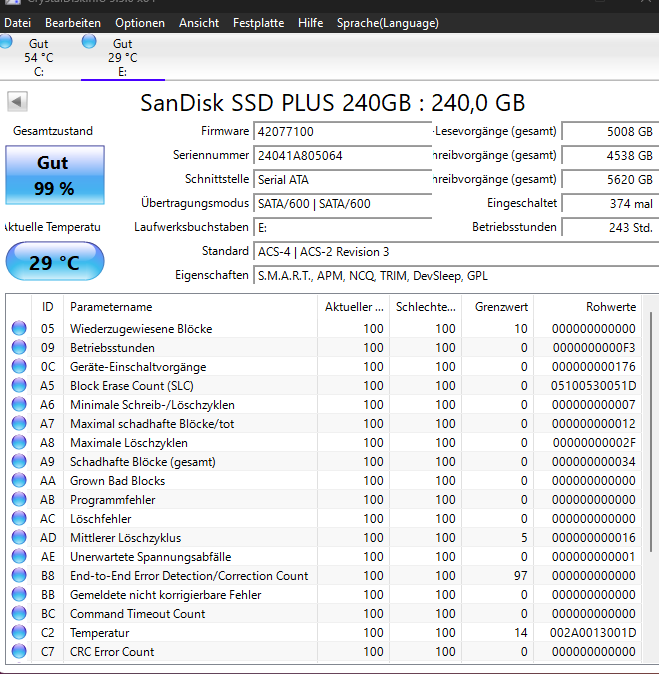Click the Übertragungsmodus field SATA/600
Image resolution: width=659 pixels, height=674 pixels.
tap(343, 204)
